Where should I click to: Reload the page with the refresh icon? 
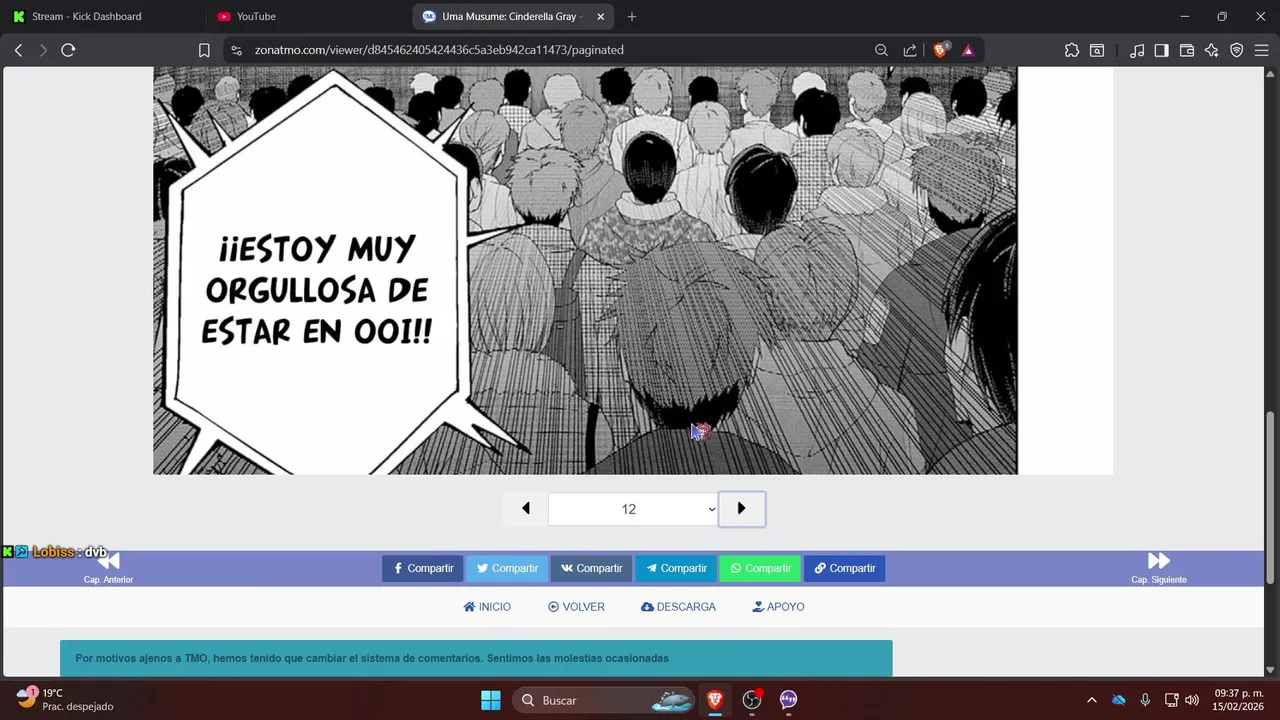(x=68, y=50)
